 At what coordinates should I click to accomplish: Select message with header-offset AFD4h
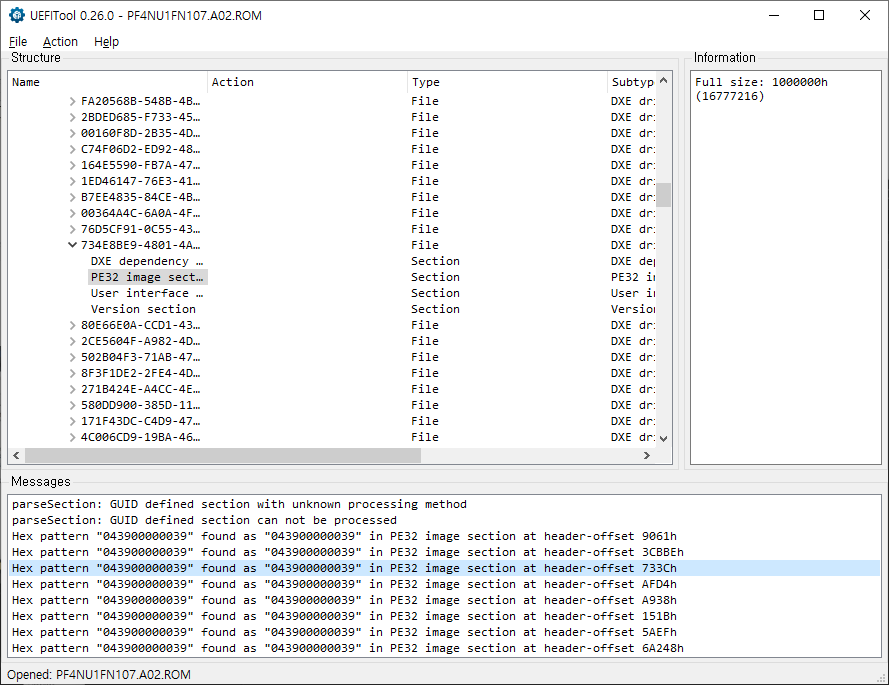click(x=444, y=584)
